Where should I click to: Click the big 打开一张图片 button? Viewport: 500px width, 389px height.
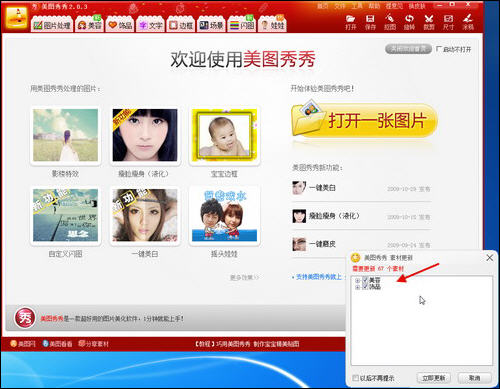364,120
